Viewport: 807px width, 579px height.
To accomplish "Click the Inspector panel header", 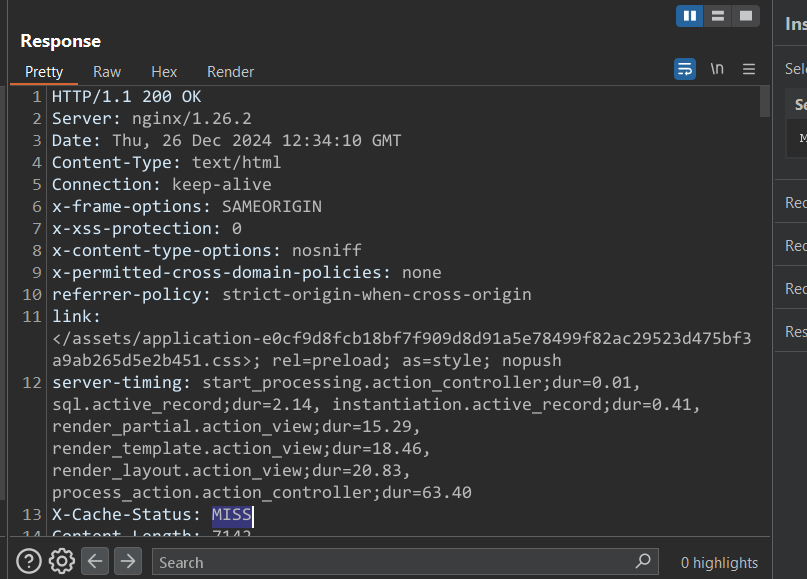I will [x=795, y=24].
